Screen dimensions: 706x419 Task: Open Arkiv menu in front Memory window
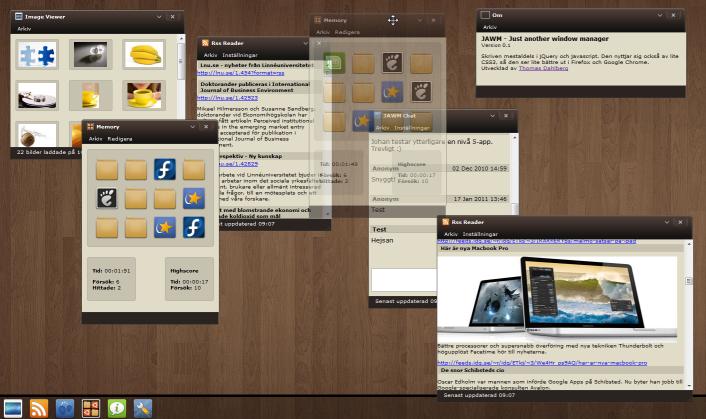pyautogui.click(x=95, y=139)
